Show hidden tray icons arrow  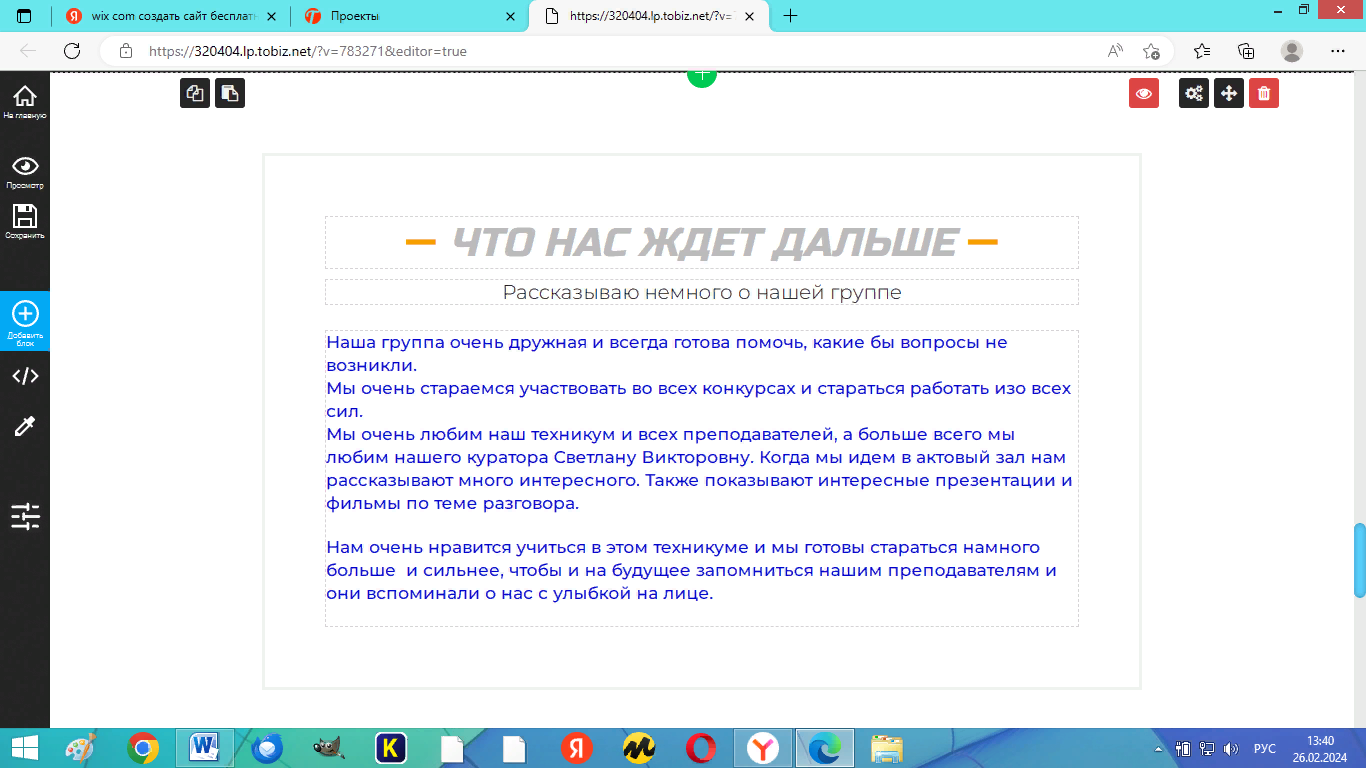tap(1158, 748)
